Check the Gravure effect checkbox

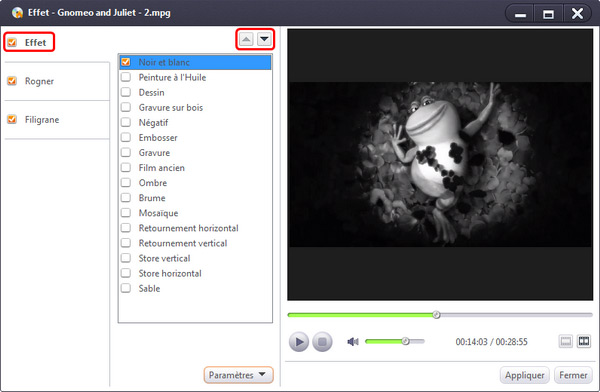[126, 152]
